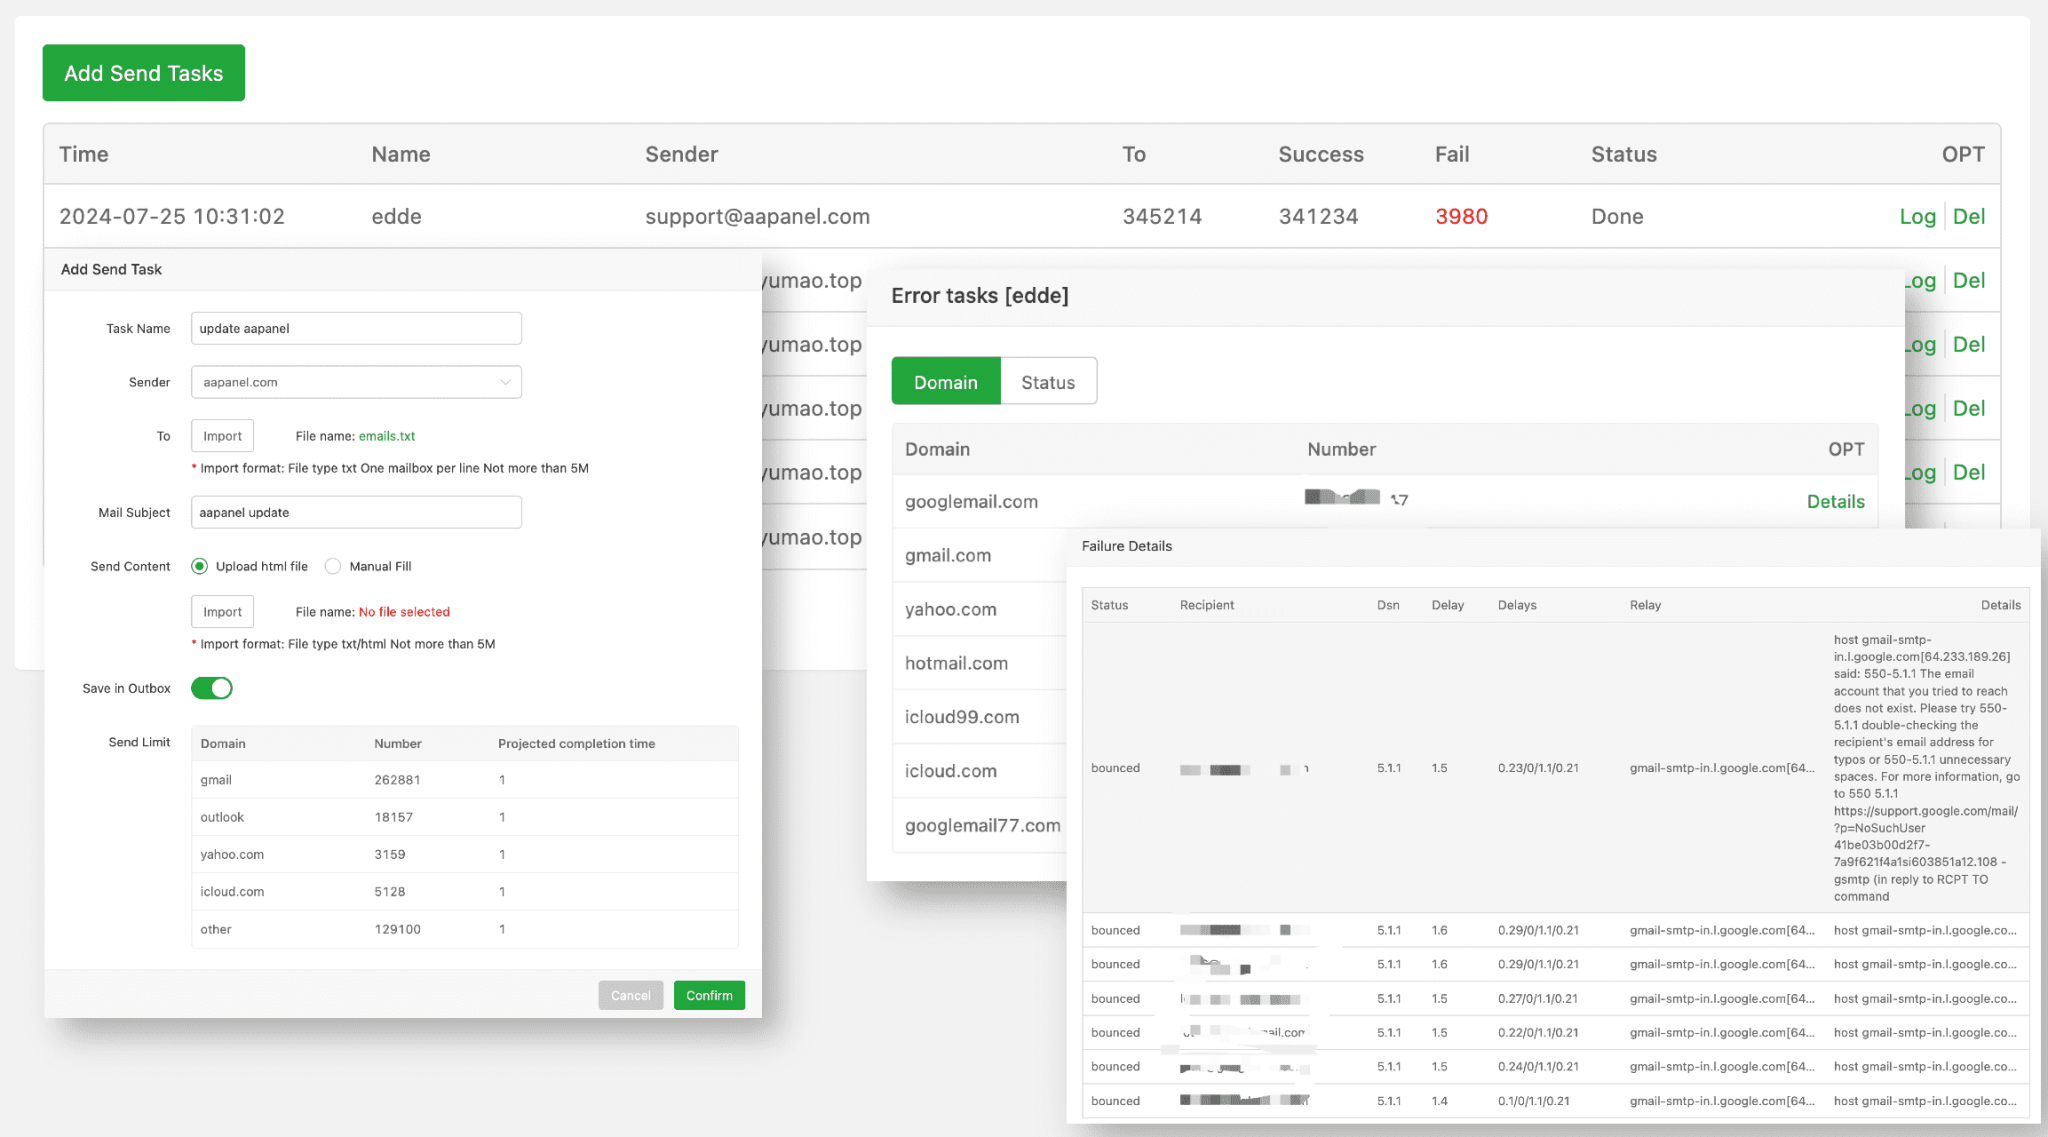2048x1137 pixels.
Task: Cancel the Add Send Task dialog
Action: pyautogui.click(x=630, y=995)
